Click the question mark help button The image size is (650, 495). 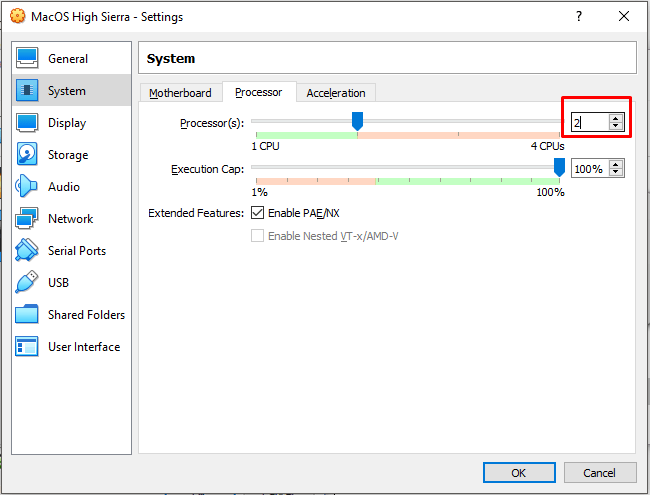tap(578, 17)
